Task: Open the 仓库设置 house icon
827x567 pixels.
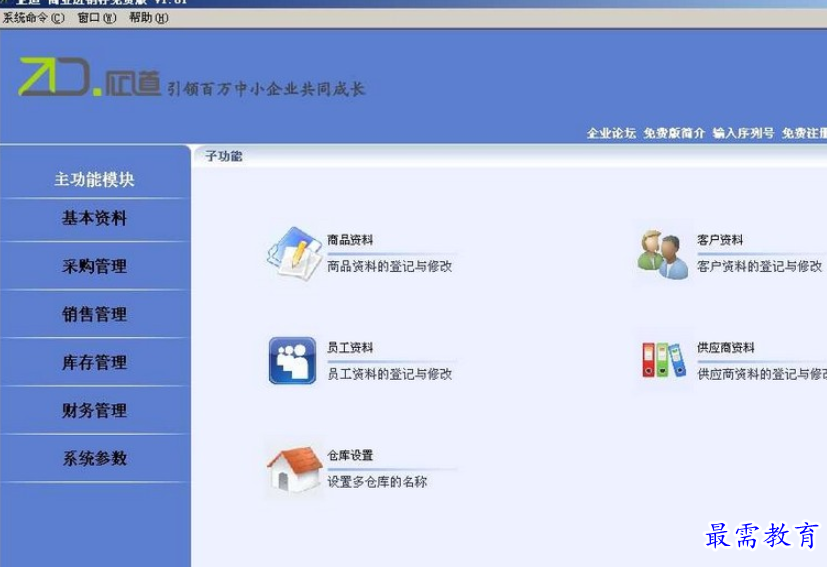Action: [294, 469]
